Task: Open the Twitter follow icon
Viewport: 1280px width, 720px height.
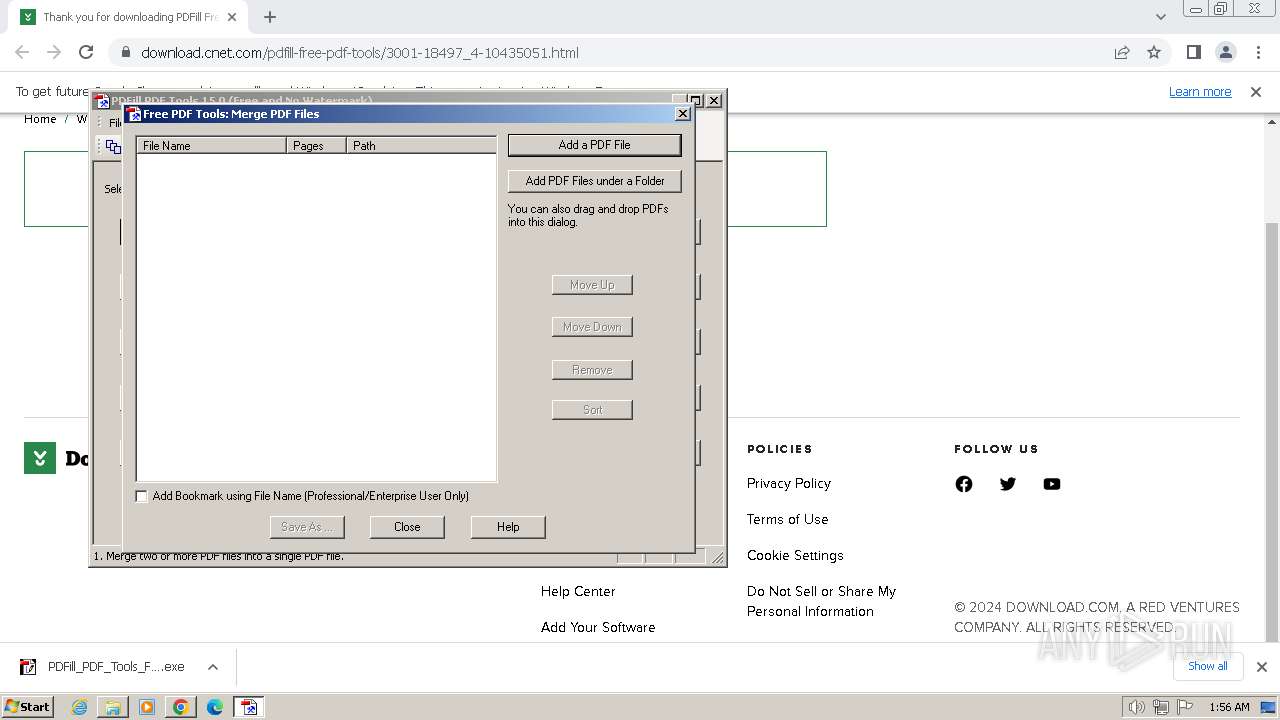Action: click(1008, 484)
